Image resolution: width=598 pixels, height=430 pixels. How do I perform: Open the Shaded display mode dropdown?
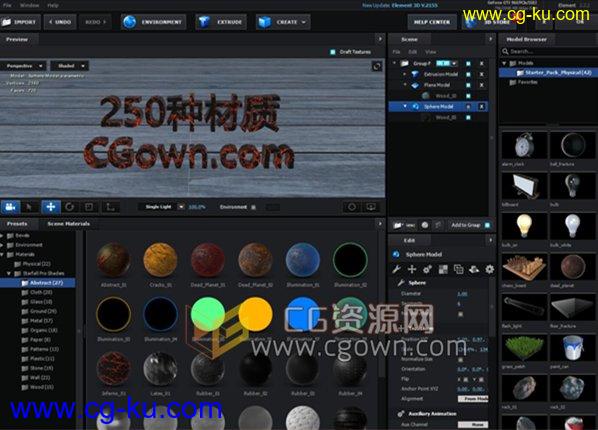(70, 66)
